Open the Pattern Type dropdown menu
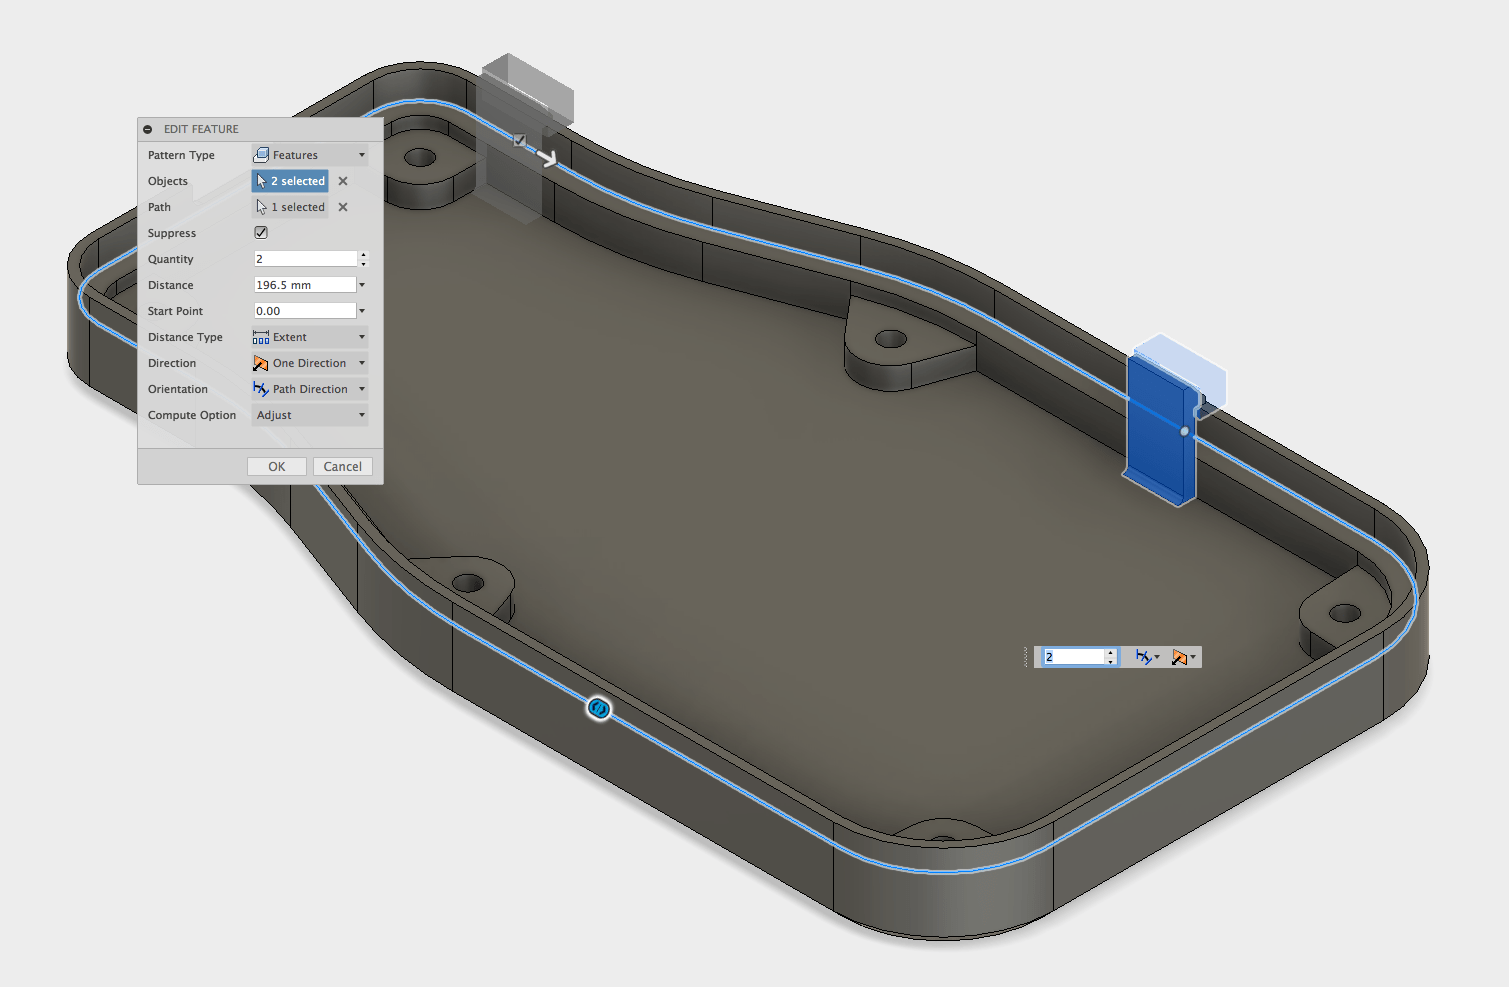The width and height of the screenshot is (1509, 987). click(x=361, y=154)
